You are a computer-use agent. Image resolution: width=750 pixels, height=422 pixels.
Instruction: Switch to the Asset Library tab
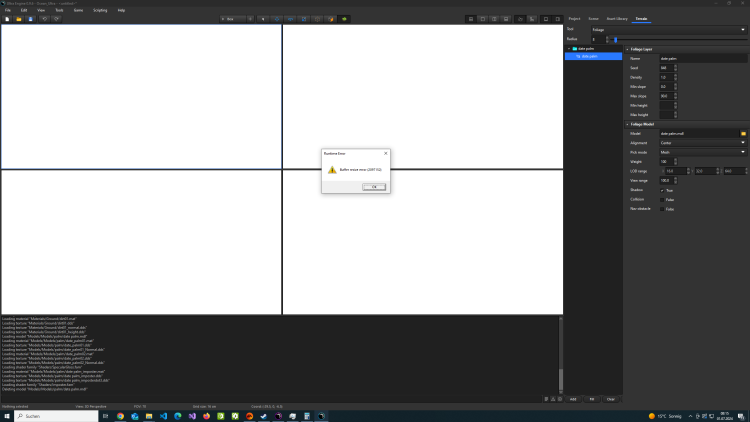click(x=617, y=19)
